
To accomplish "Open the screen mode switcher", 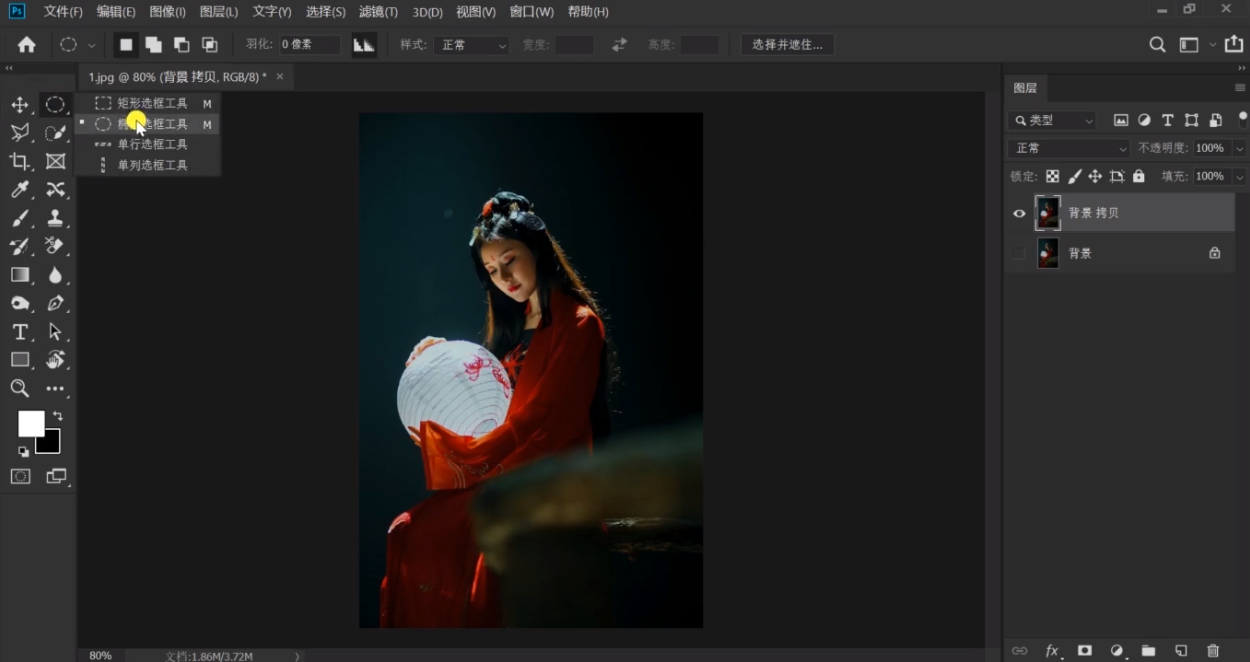I will [56, 477].
